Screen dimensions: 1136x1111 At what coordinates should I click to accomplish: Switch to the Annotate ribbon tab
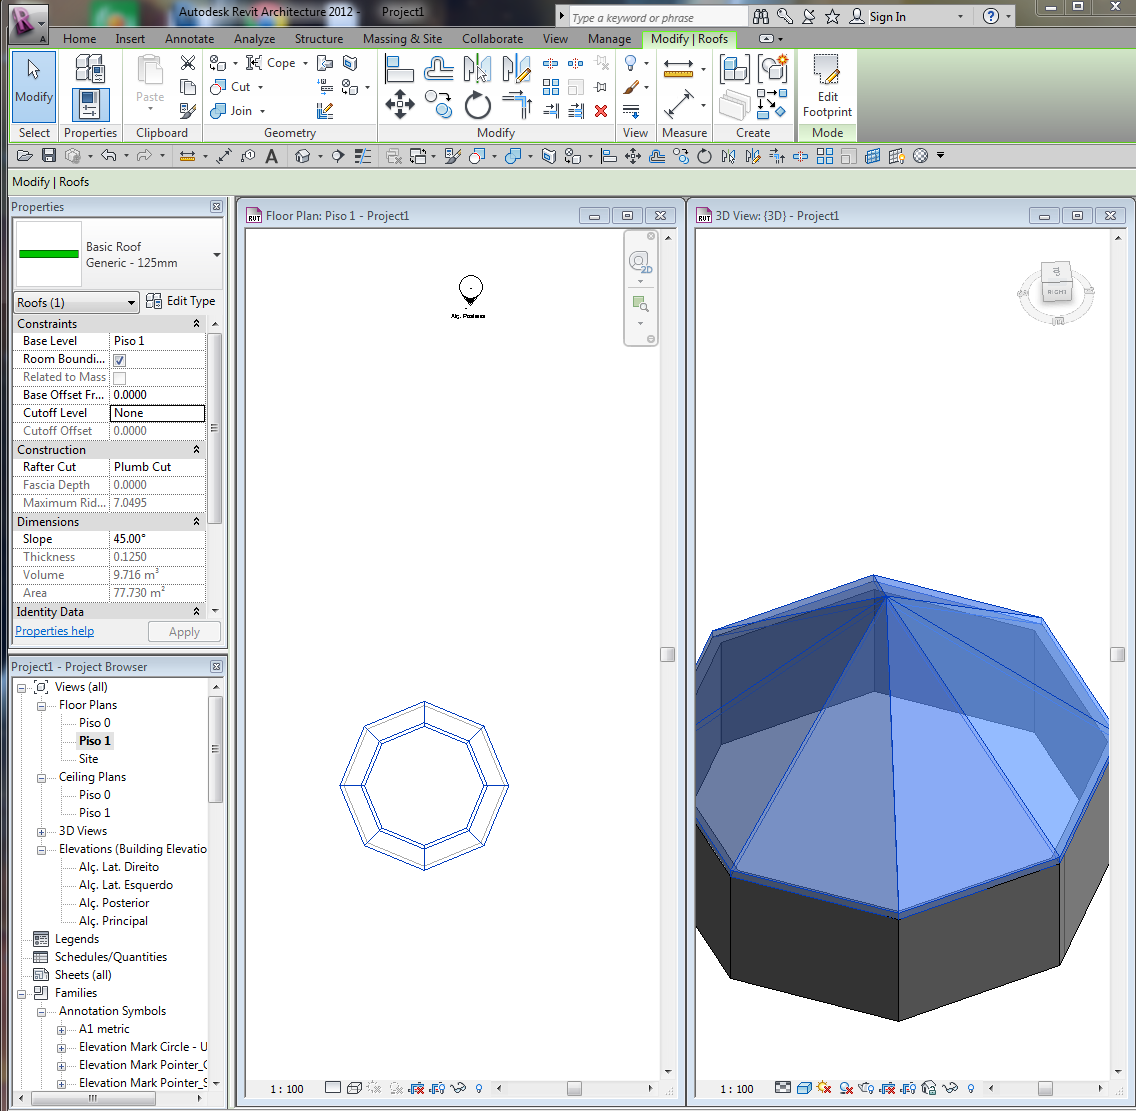coord(189,39)
